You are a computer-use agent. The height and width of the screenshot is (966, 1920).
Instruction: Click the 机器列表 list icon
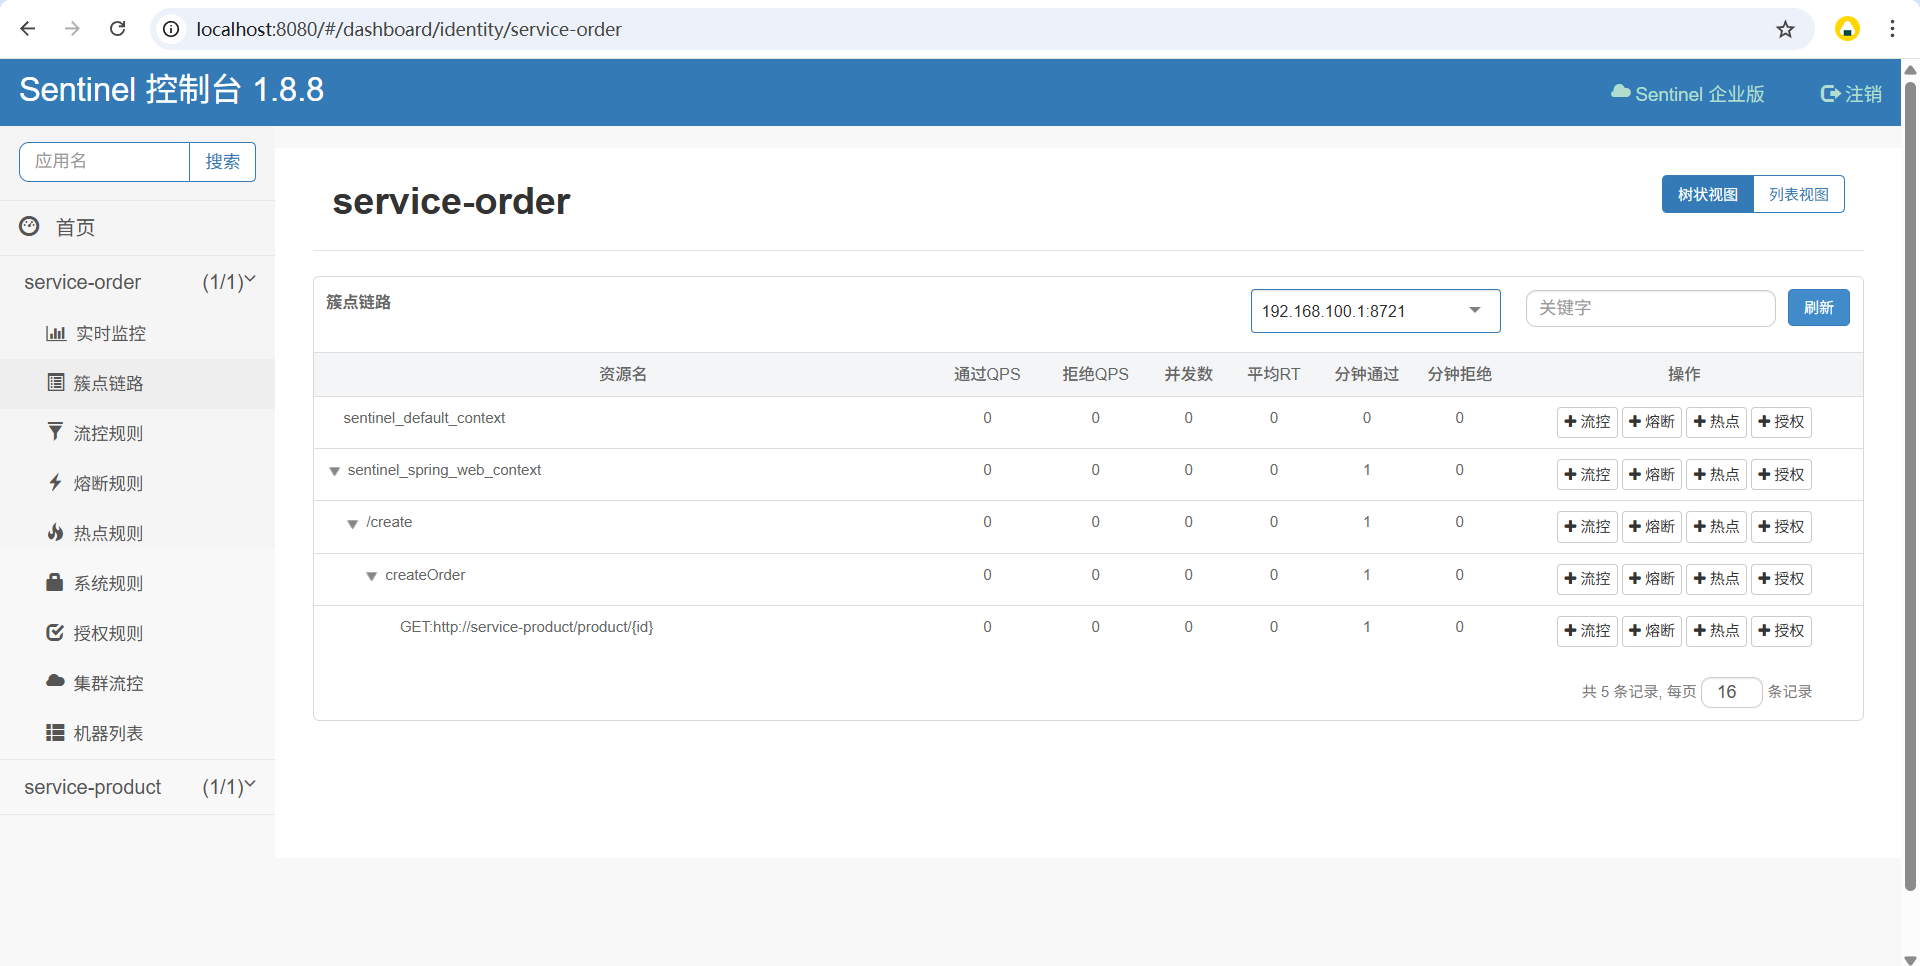point(55,733)
